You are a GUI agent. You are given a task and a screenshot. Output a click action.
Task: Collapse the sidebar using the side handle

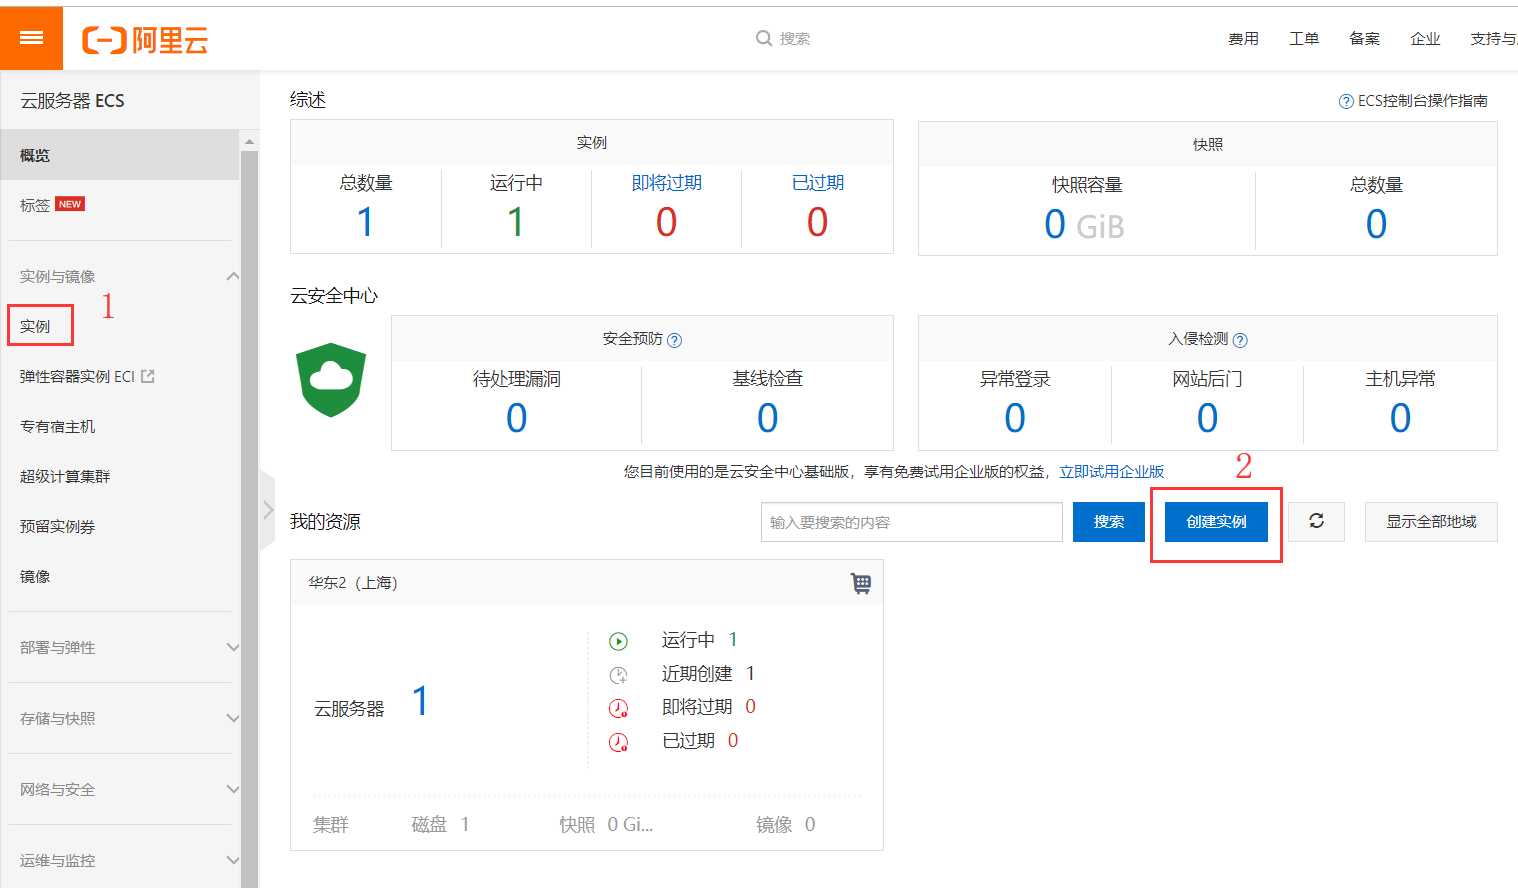click(267, 510)
